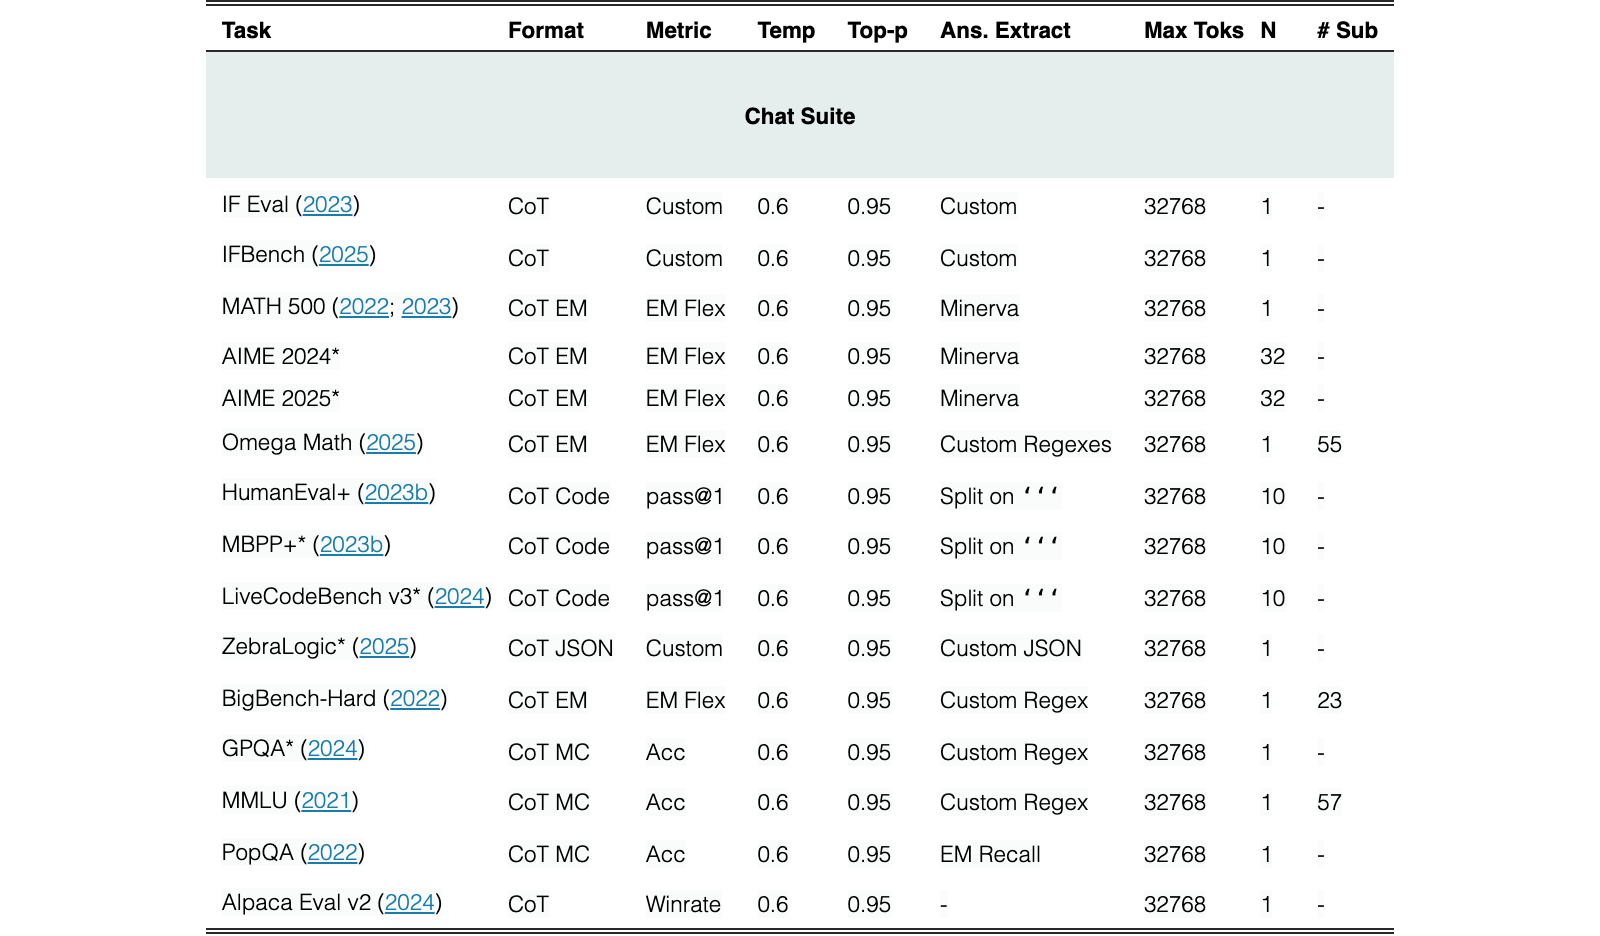The image size is (1600, 936).
Task: Open the GPQA 2024 citation link
Action: pos(333,749)
